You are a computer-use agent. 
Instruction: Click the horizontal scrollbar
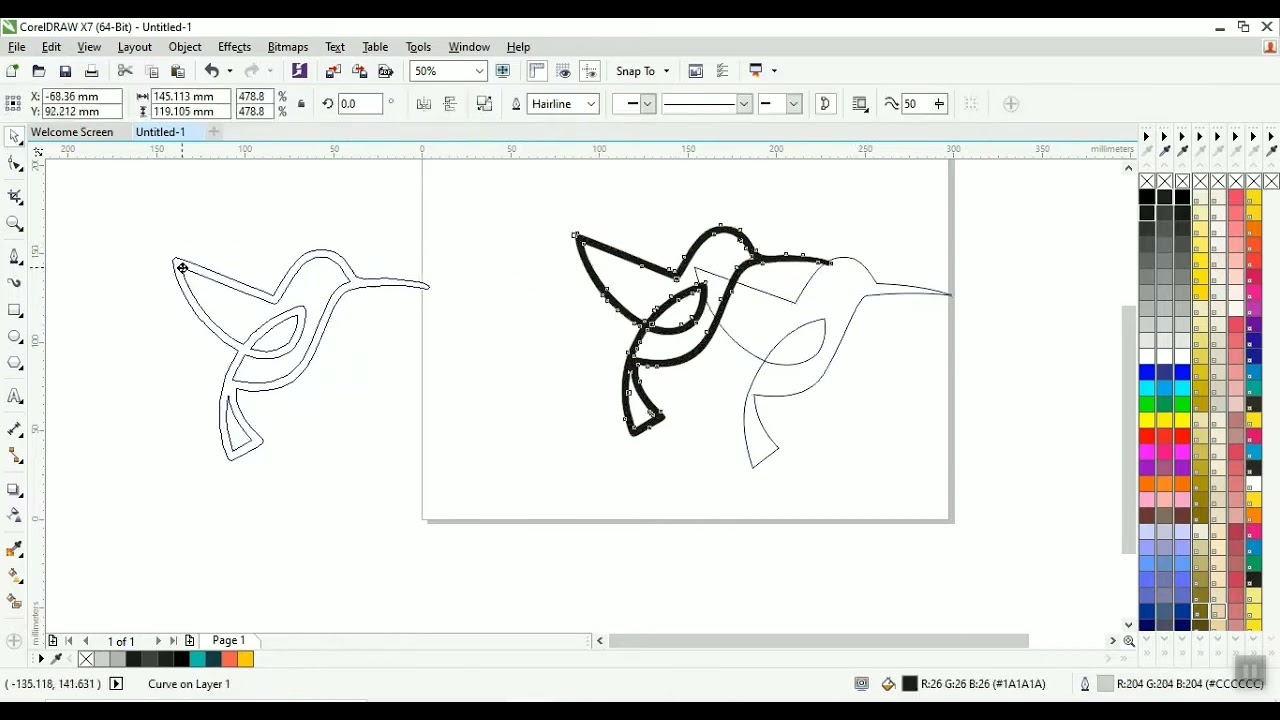pyautogui.click(x=818, y=641)
